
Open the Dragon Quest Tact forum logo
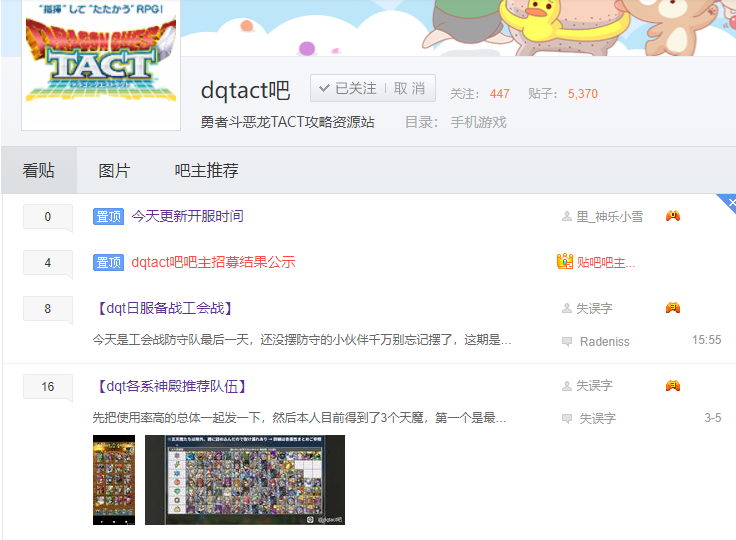[x=101, y=63]
